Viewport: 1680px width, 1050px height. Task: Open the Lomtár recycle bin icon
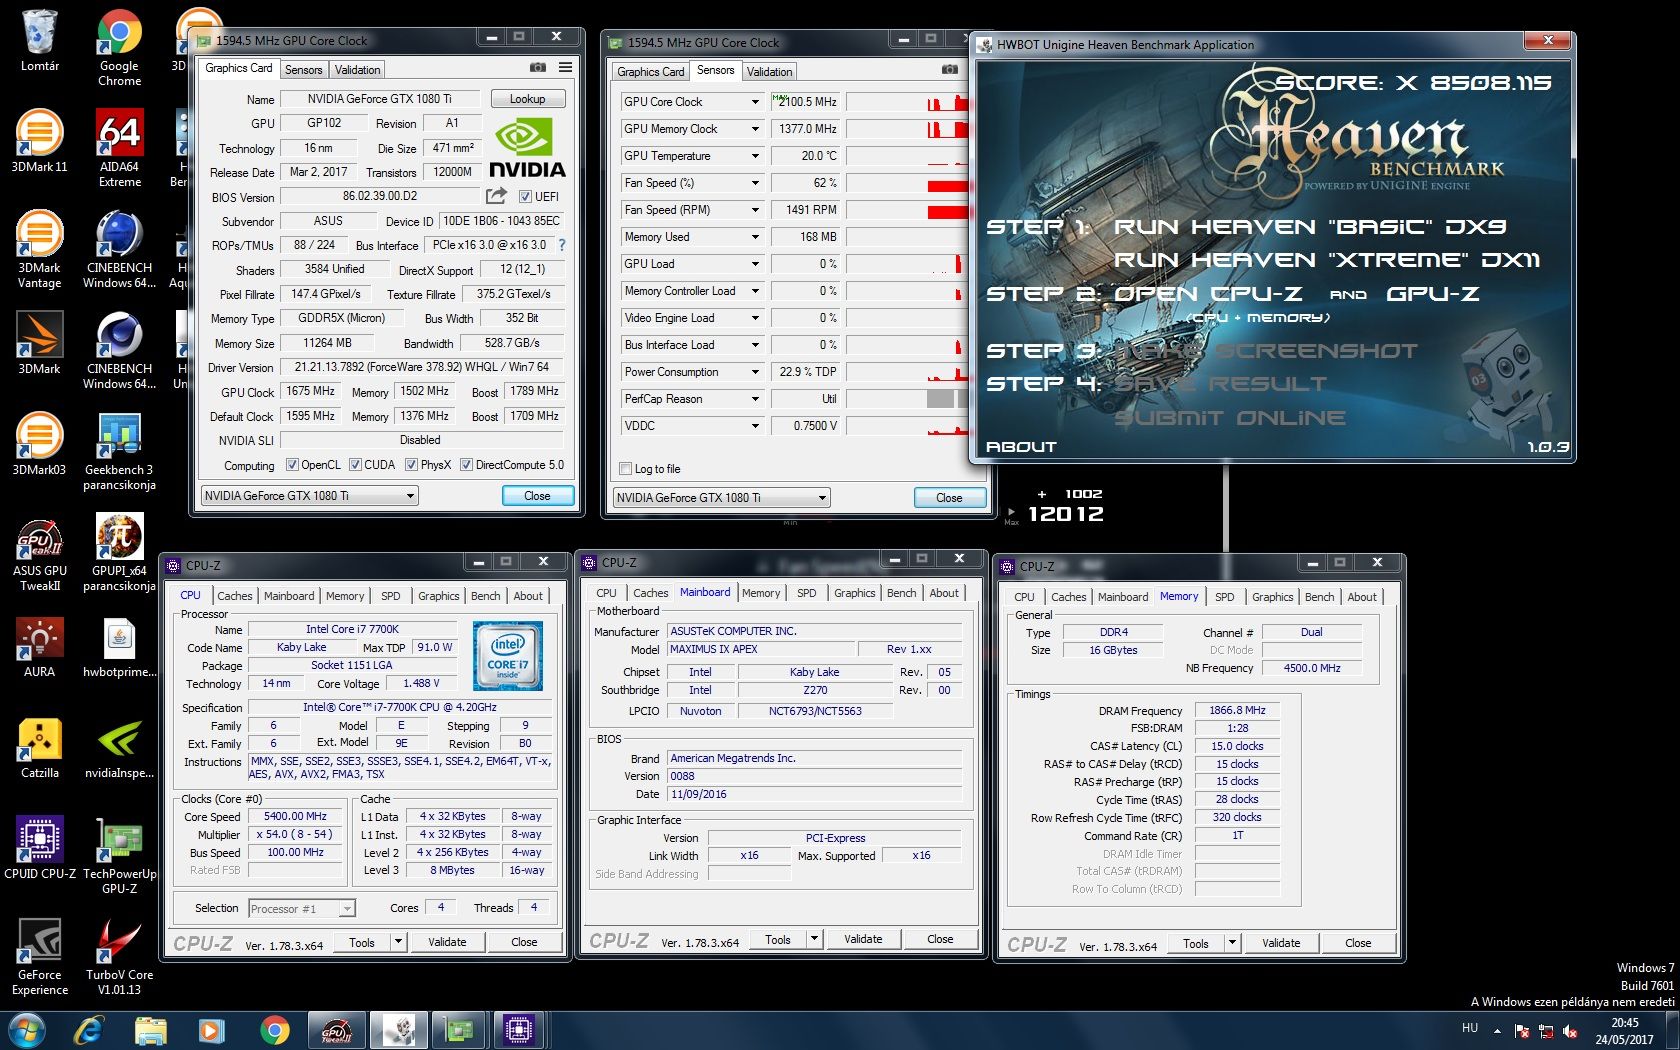coord(39,40)
